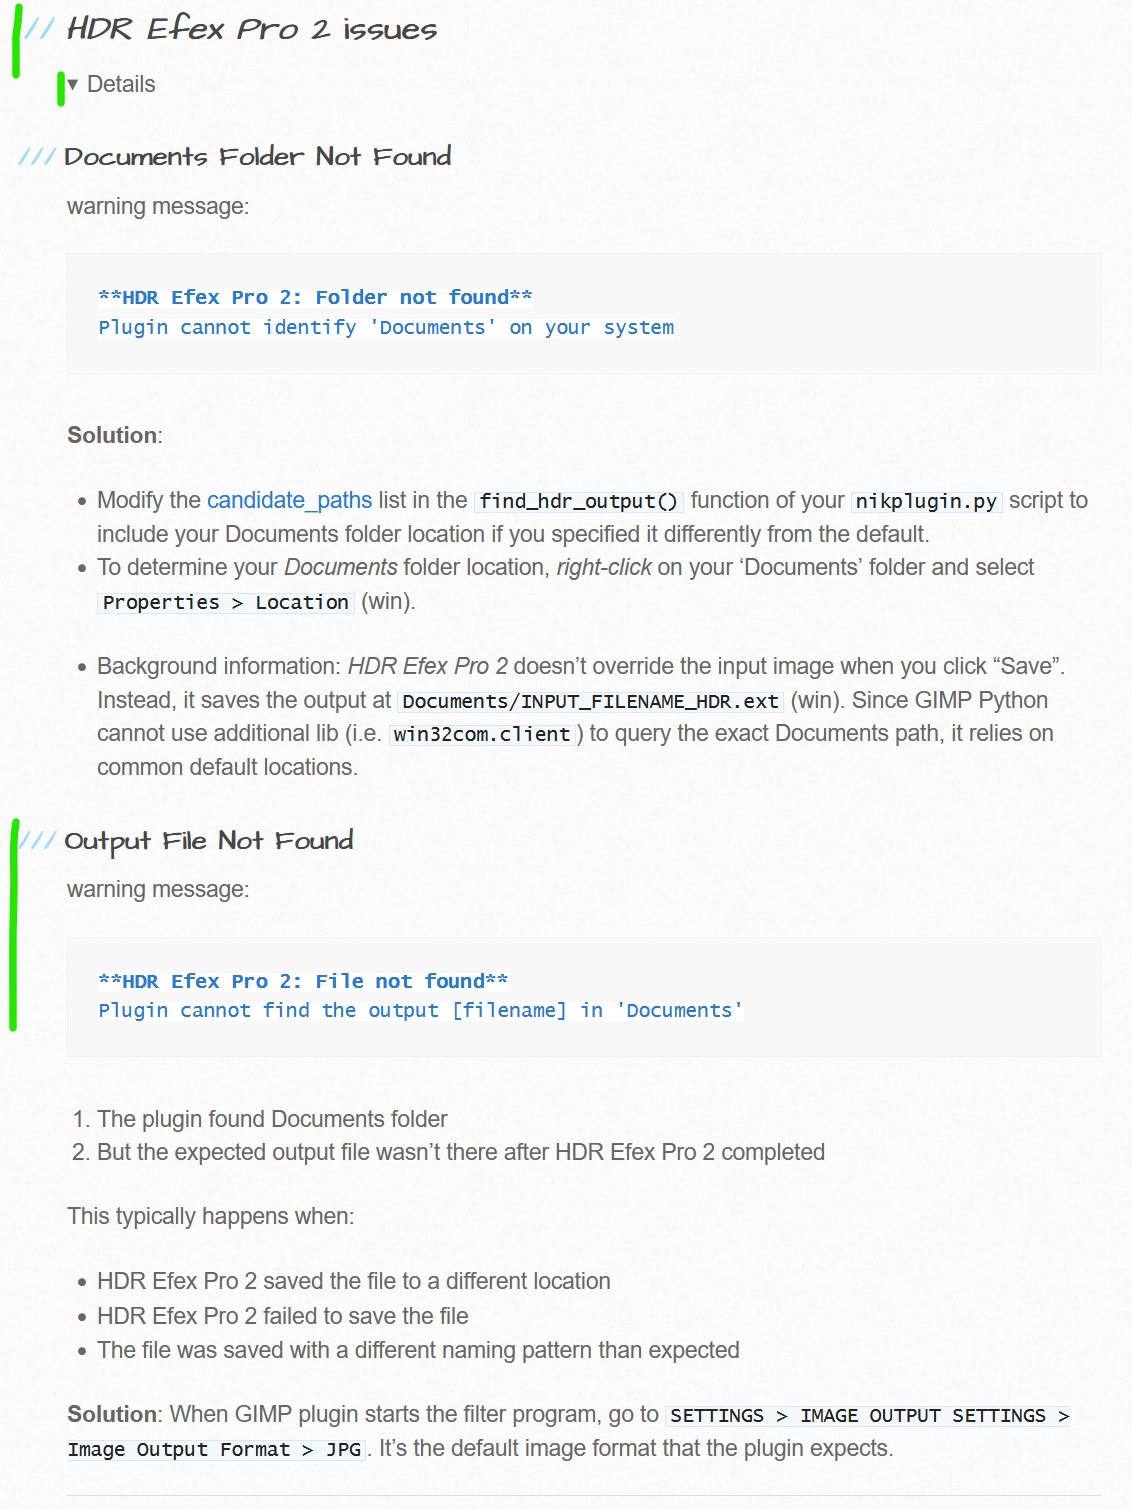Viewport: 1132px width, 1510px height.
Task: Click the SETTINGS > IMAGE OUTPUT SETTINGS code text
Action: (868, 1415)
